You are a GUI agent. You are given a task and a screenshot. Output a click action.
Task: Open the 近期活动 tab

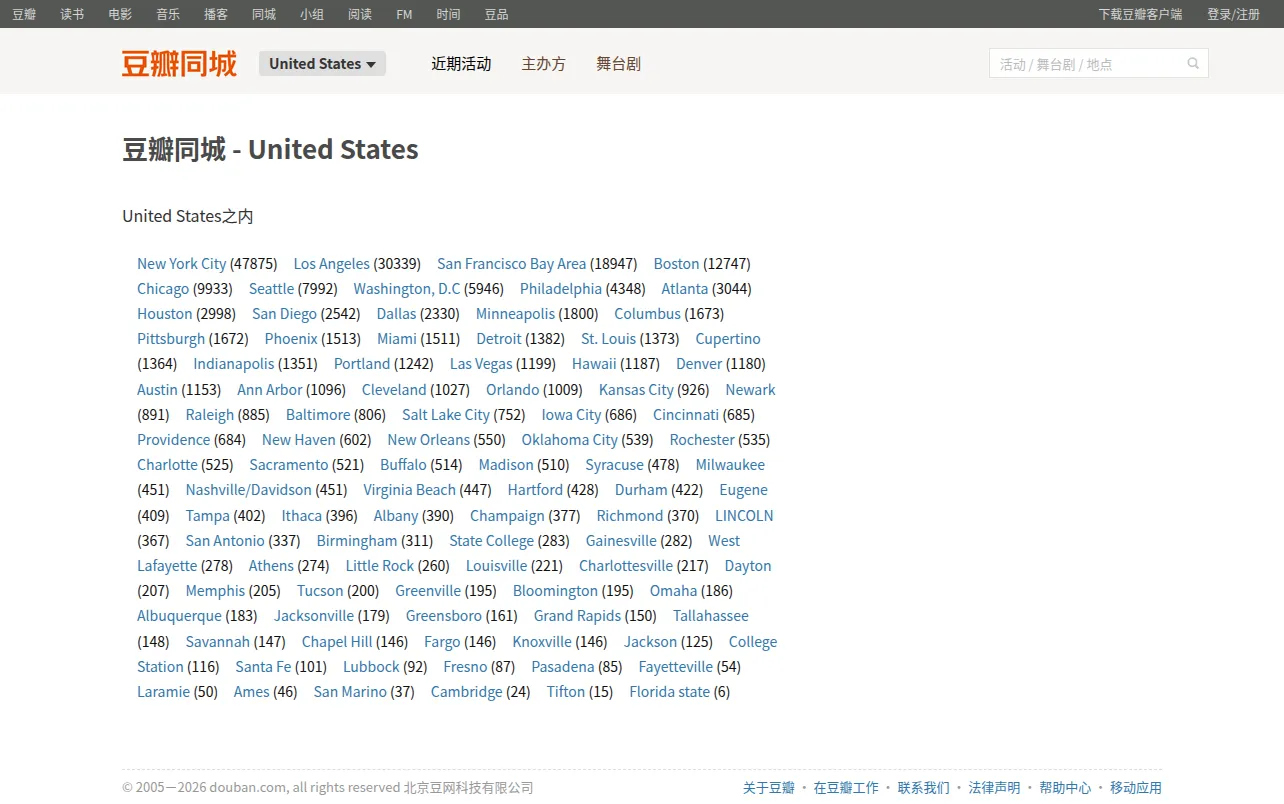tap(461, 63)
